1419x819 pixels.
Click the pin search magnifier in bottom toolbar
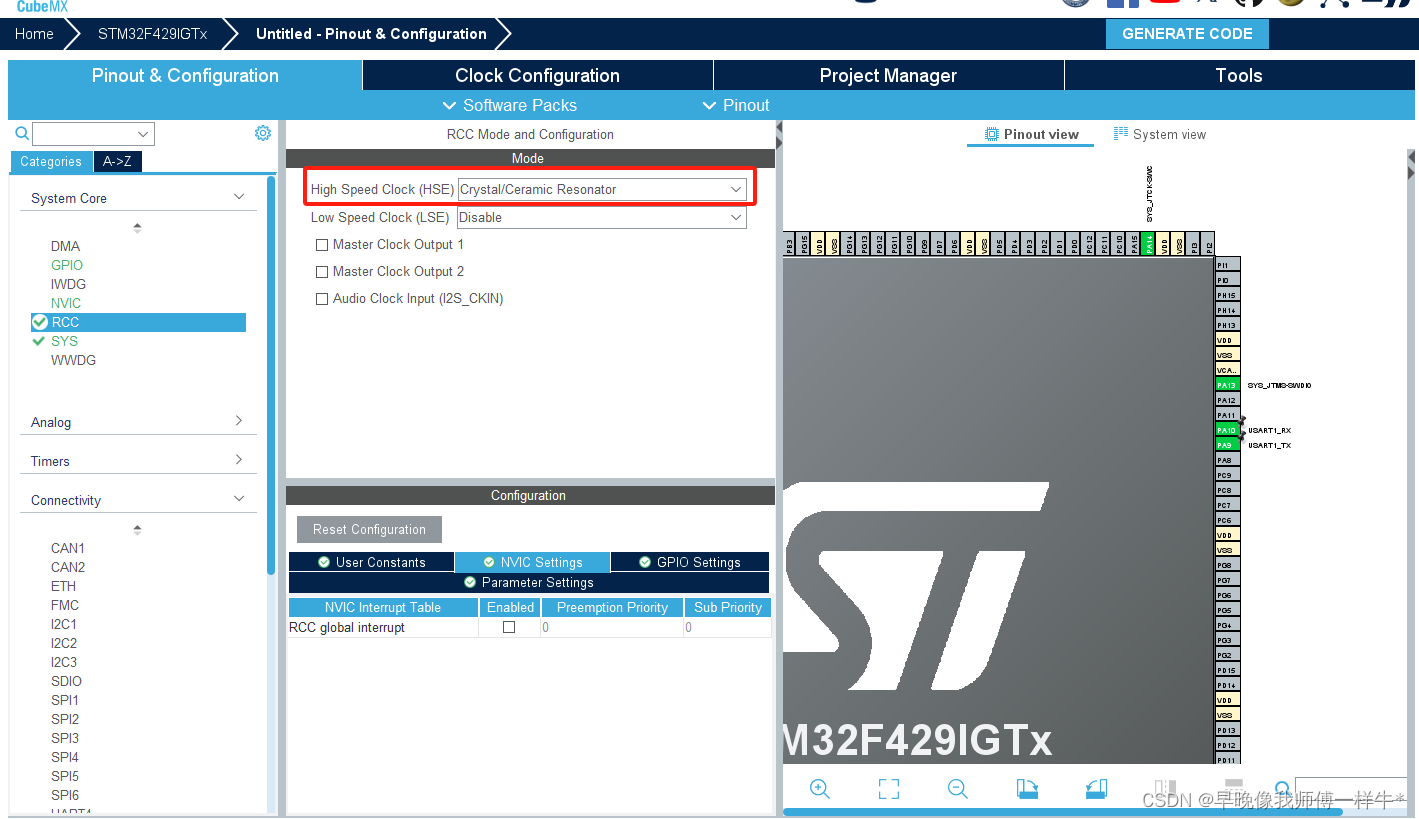pyautogui.click(x=1282, y=789)
